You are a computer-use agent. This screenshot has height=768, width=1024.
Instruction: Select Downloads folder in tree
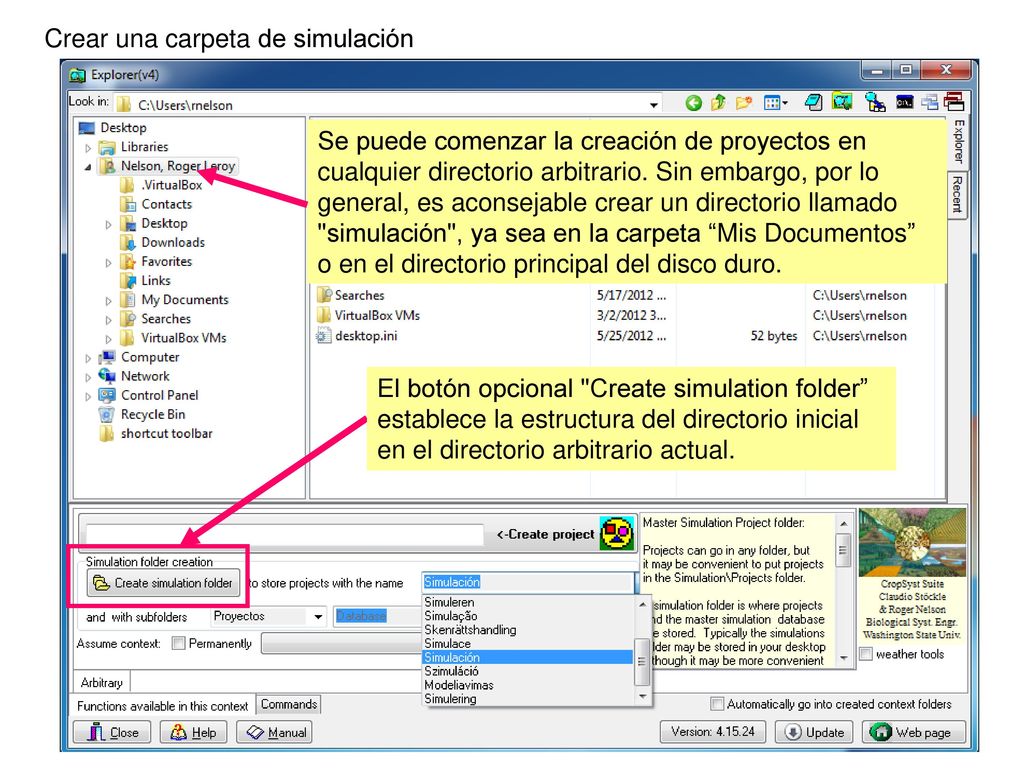click(173, 242)
